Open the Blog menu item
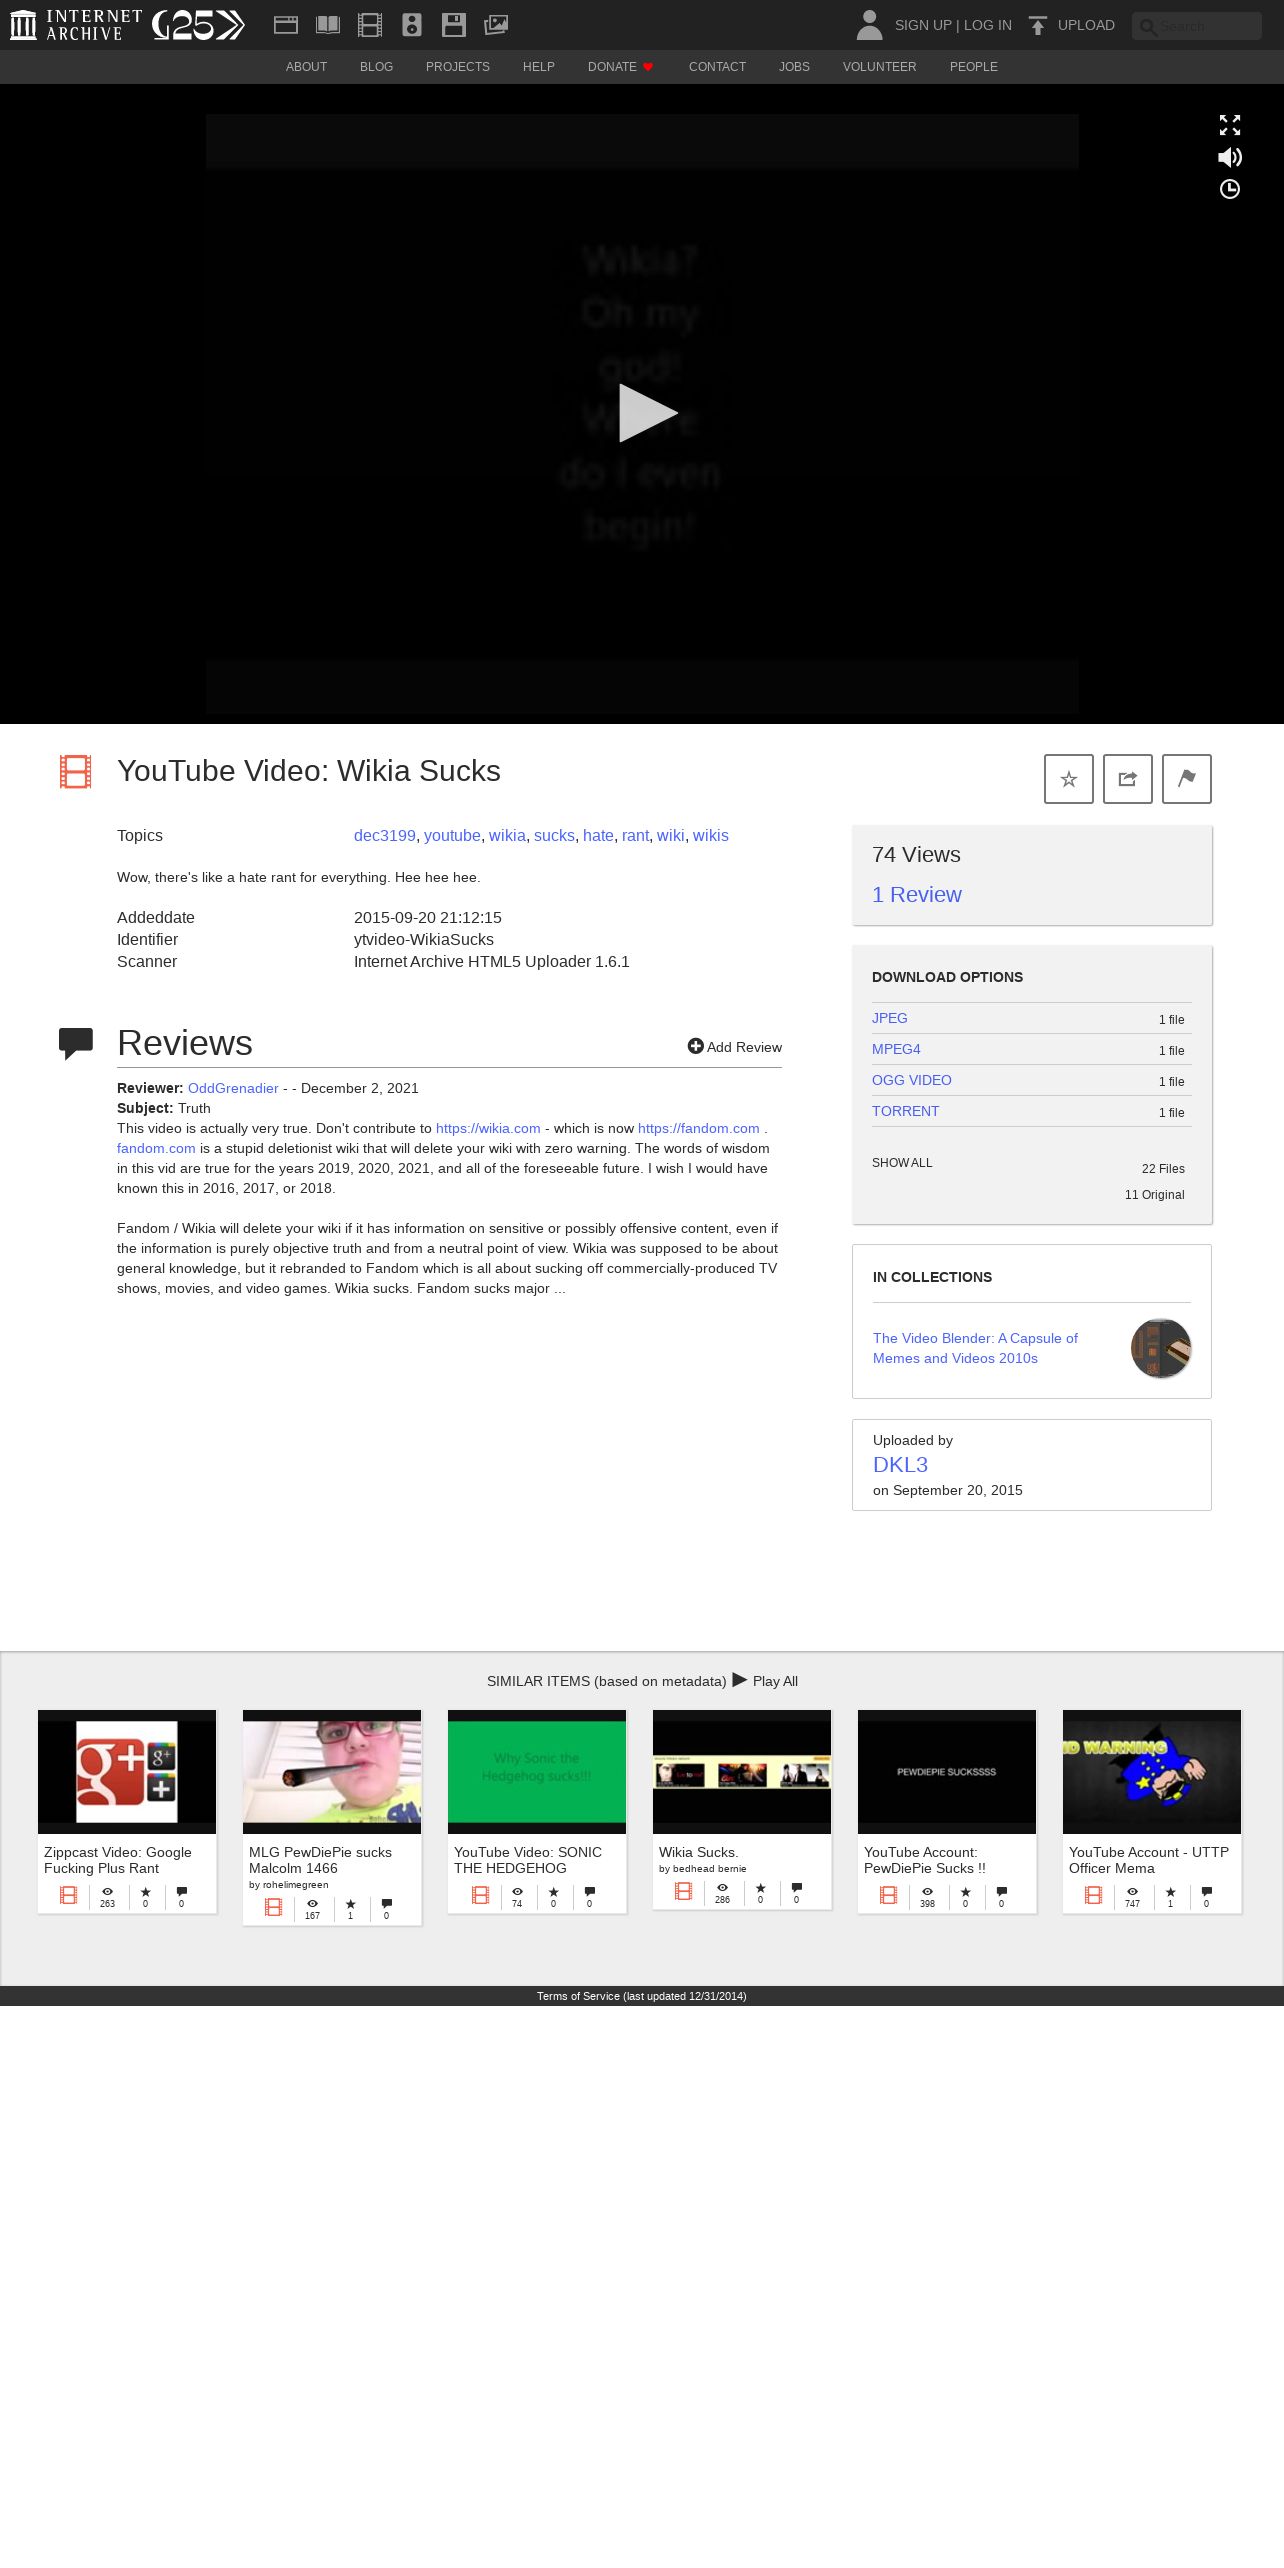1284x2568 pixels. pos(376,67)
